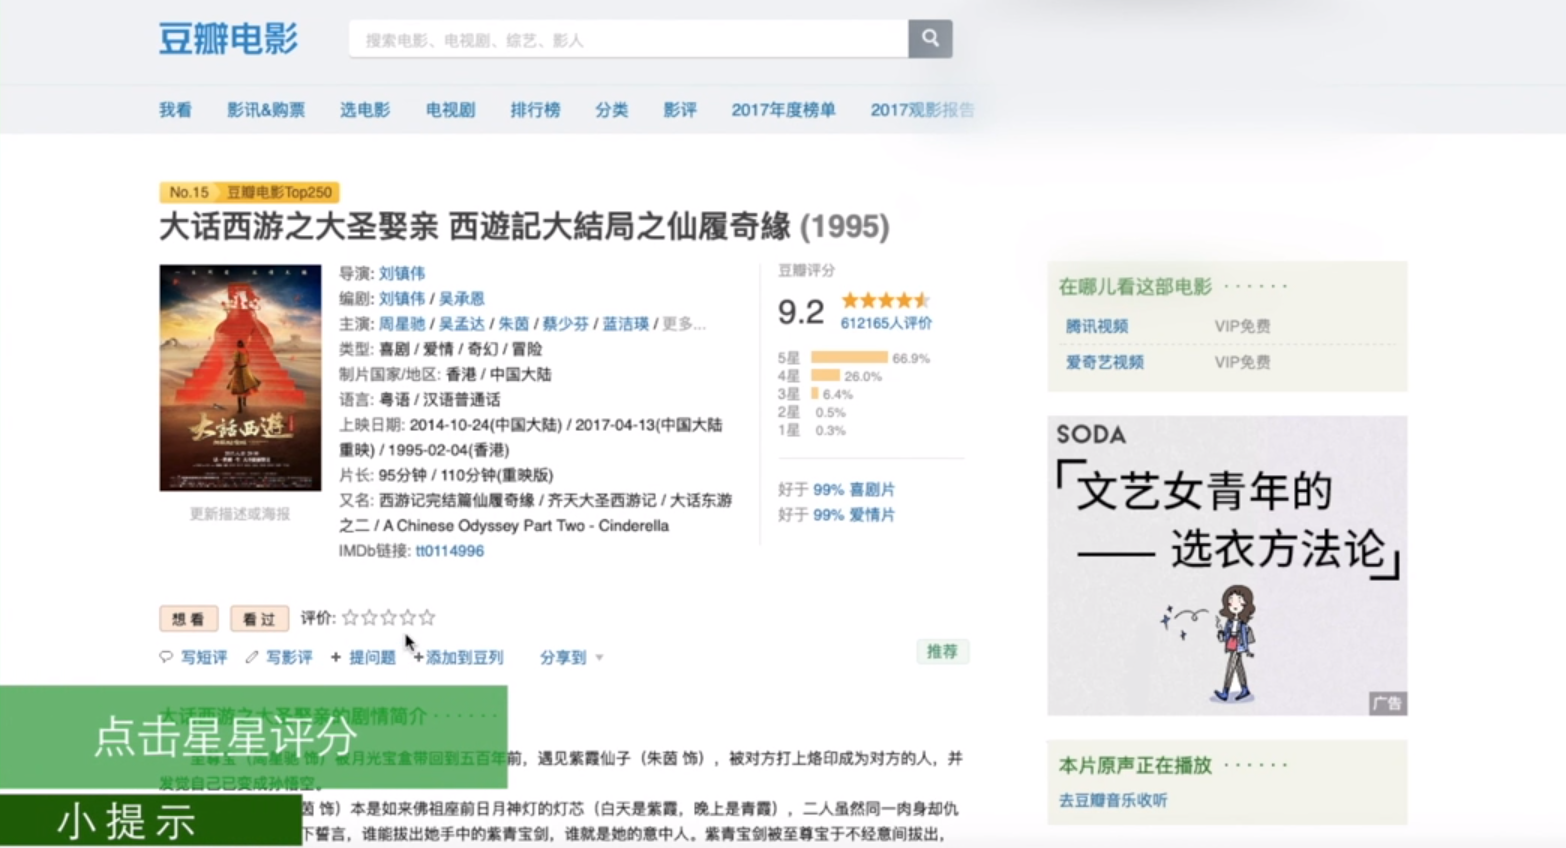Image resolution: width=1566 pixels, height=848 pixels.
Task: Click 喜剧片 genre link
Action: click(872, 490)
